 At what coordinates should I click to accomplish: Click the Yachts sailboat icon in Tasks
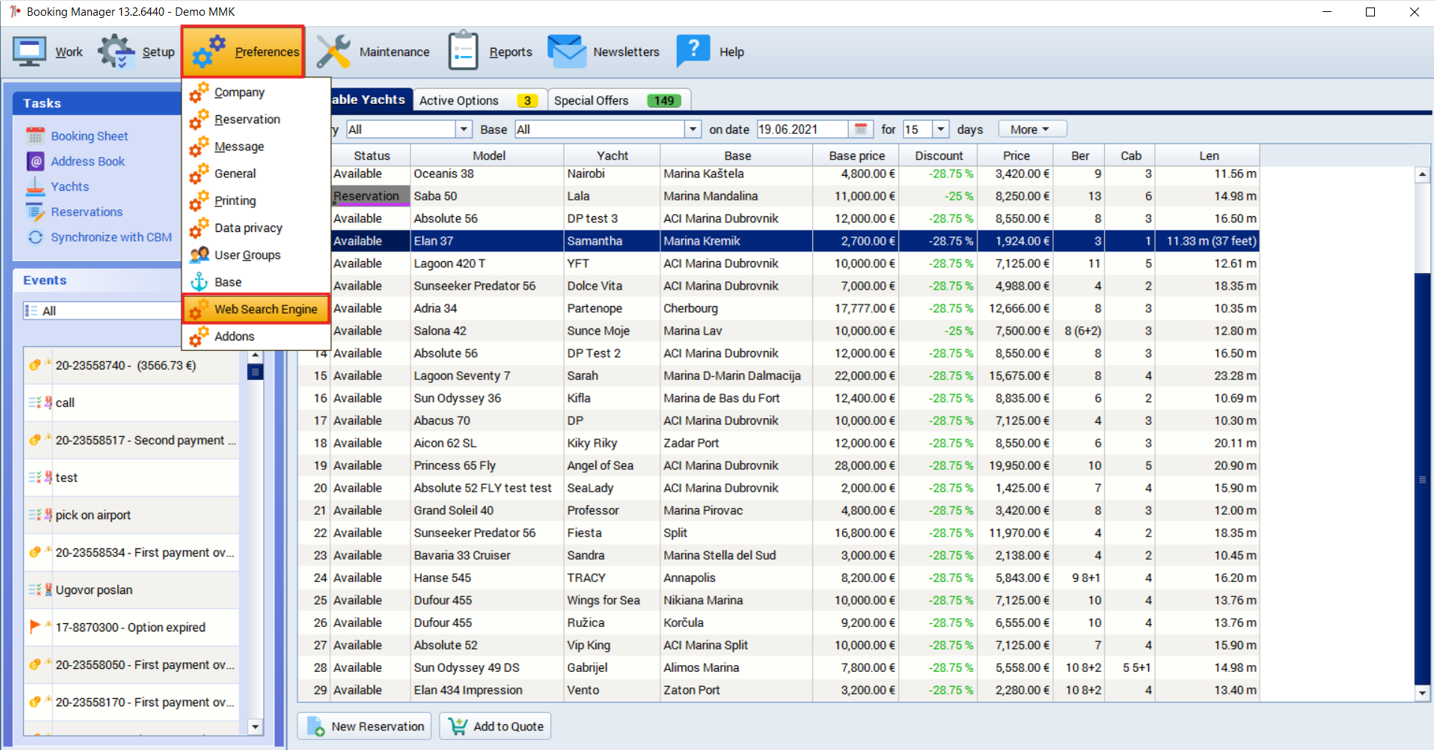click(35, 186)
